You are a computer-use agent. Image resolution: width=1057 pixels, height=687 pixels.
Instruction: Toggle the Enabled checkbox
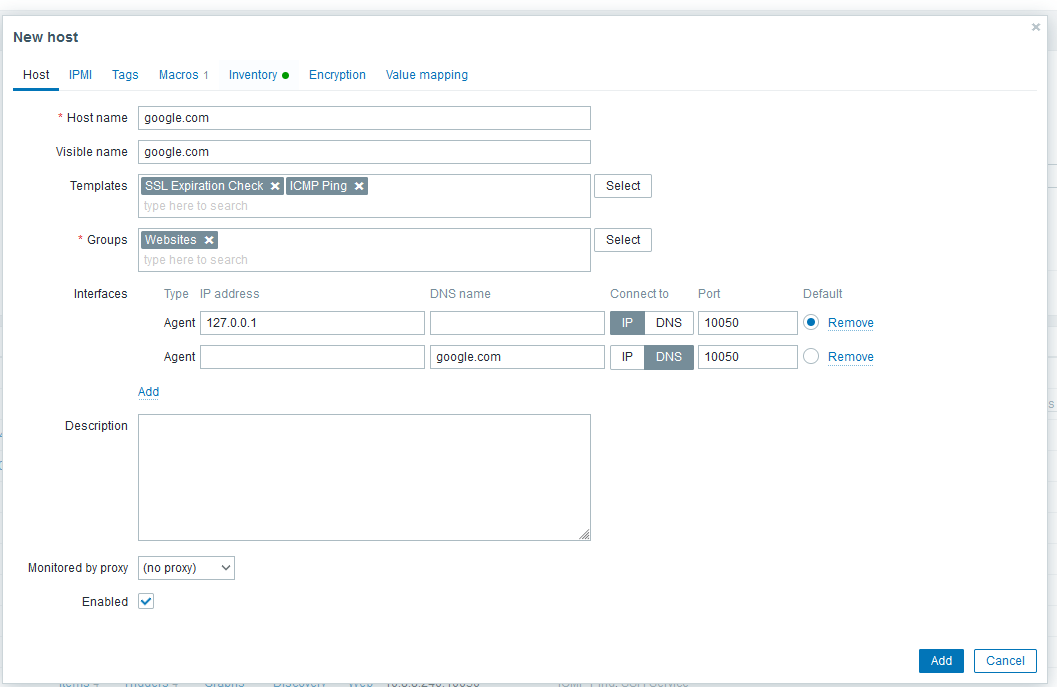click(146, 601)
